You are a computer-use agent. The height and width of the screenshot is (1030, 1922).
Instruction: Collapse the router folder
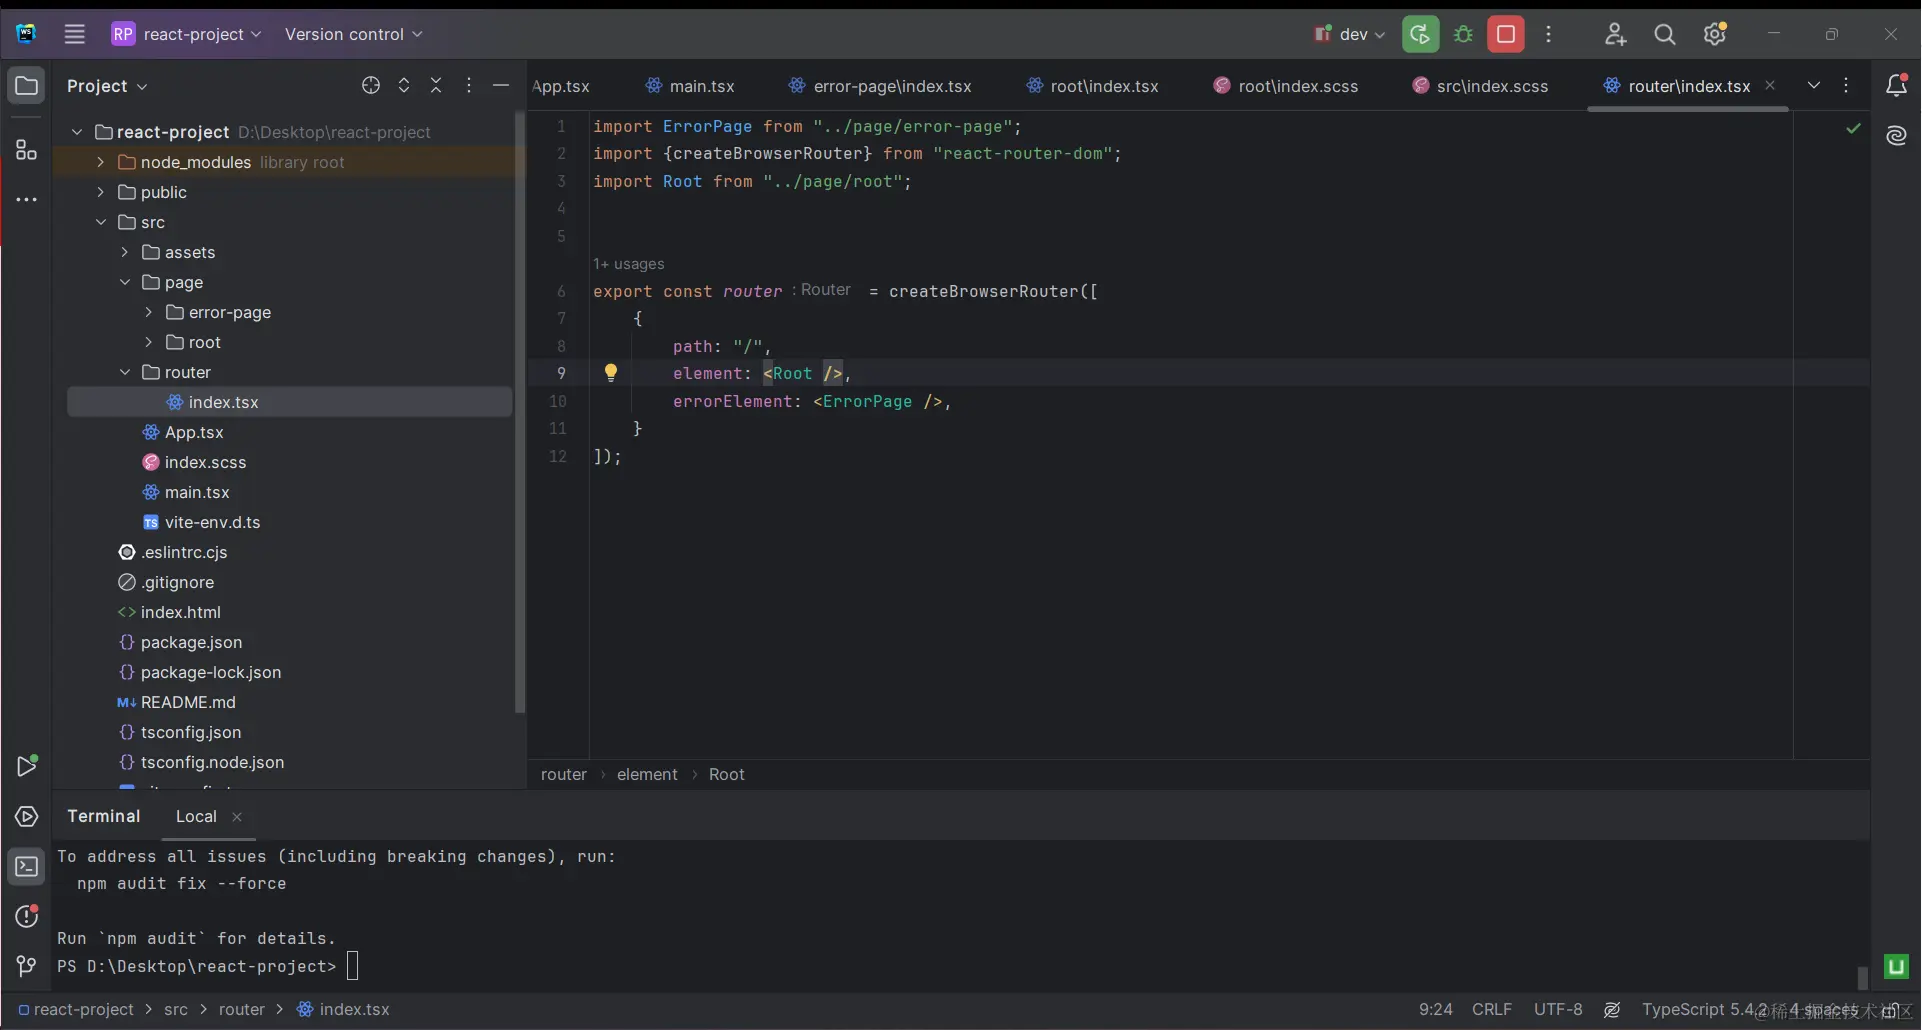tap(125, 372)
